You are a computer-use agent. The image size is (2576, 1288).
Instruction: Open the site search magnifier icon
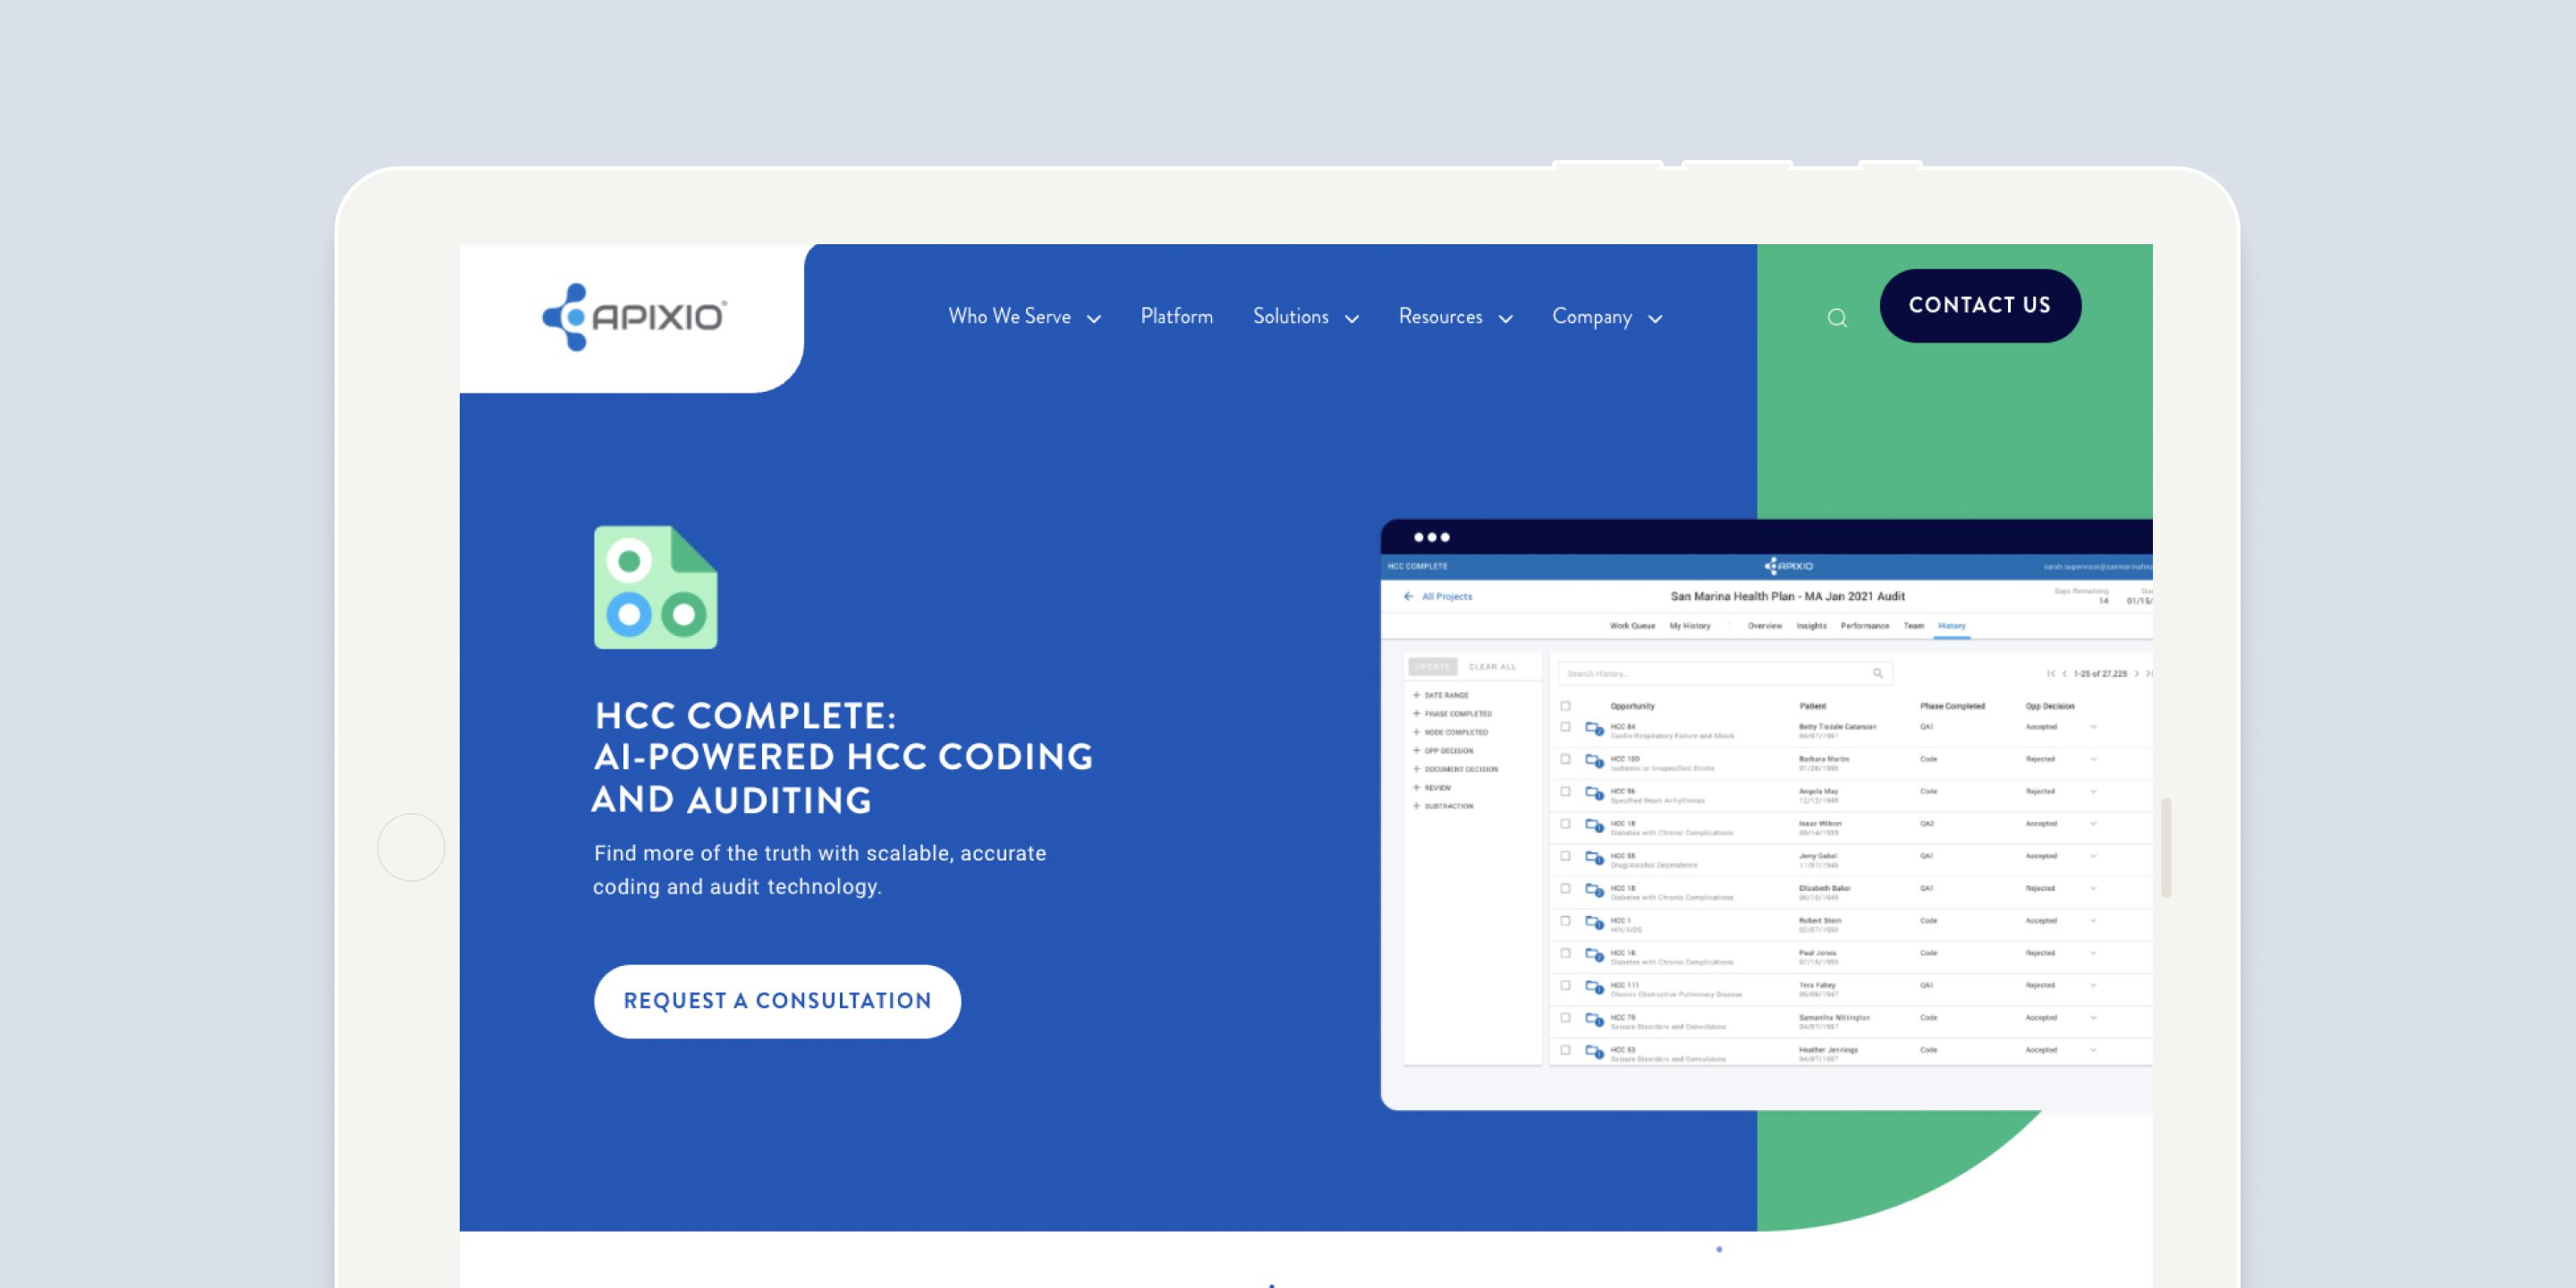tap(1837, 318)
